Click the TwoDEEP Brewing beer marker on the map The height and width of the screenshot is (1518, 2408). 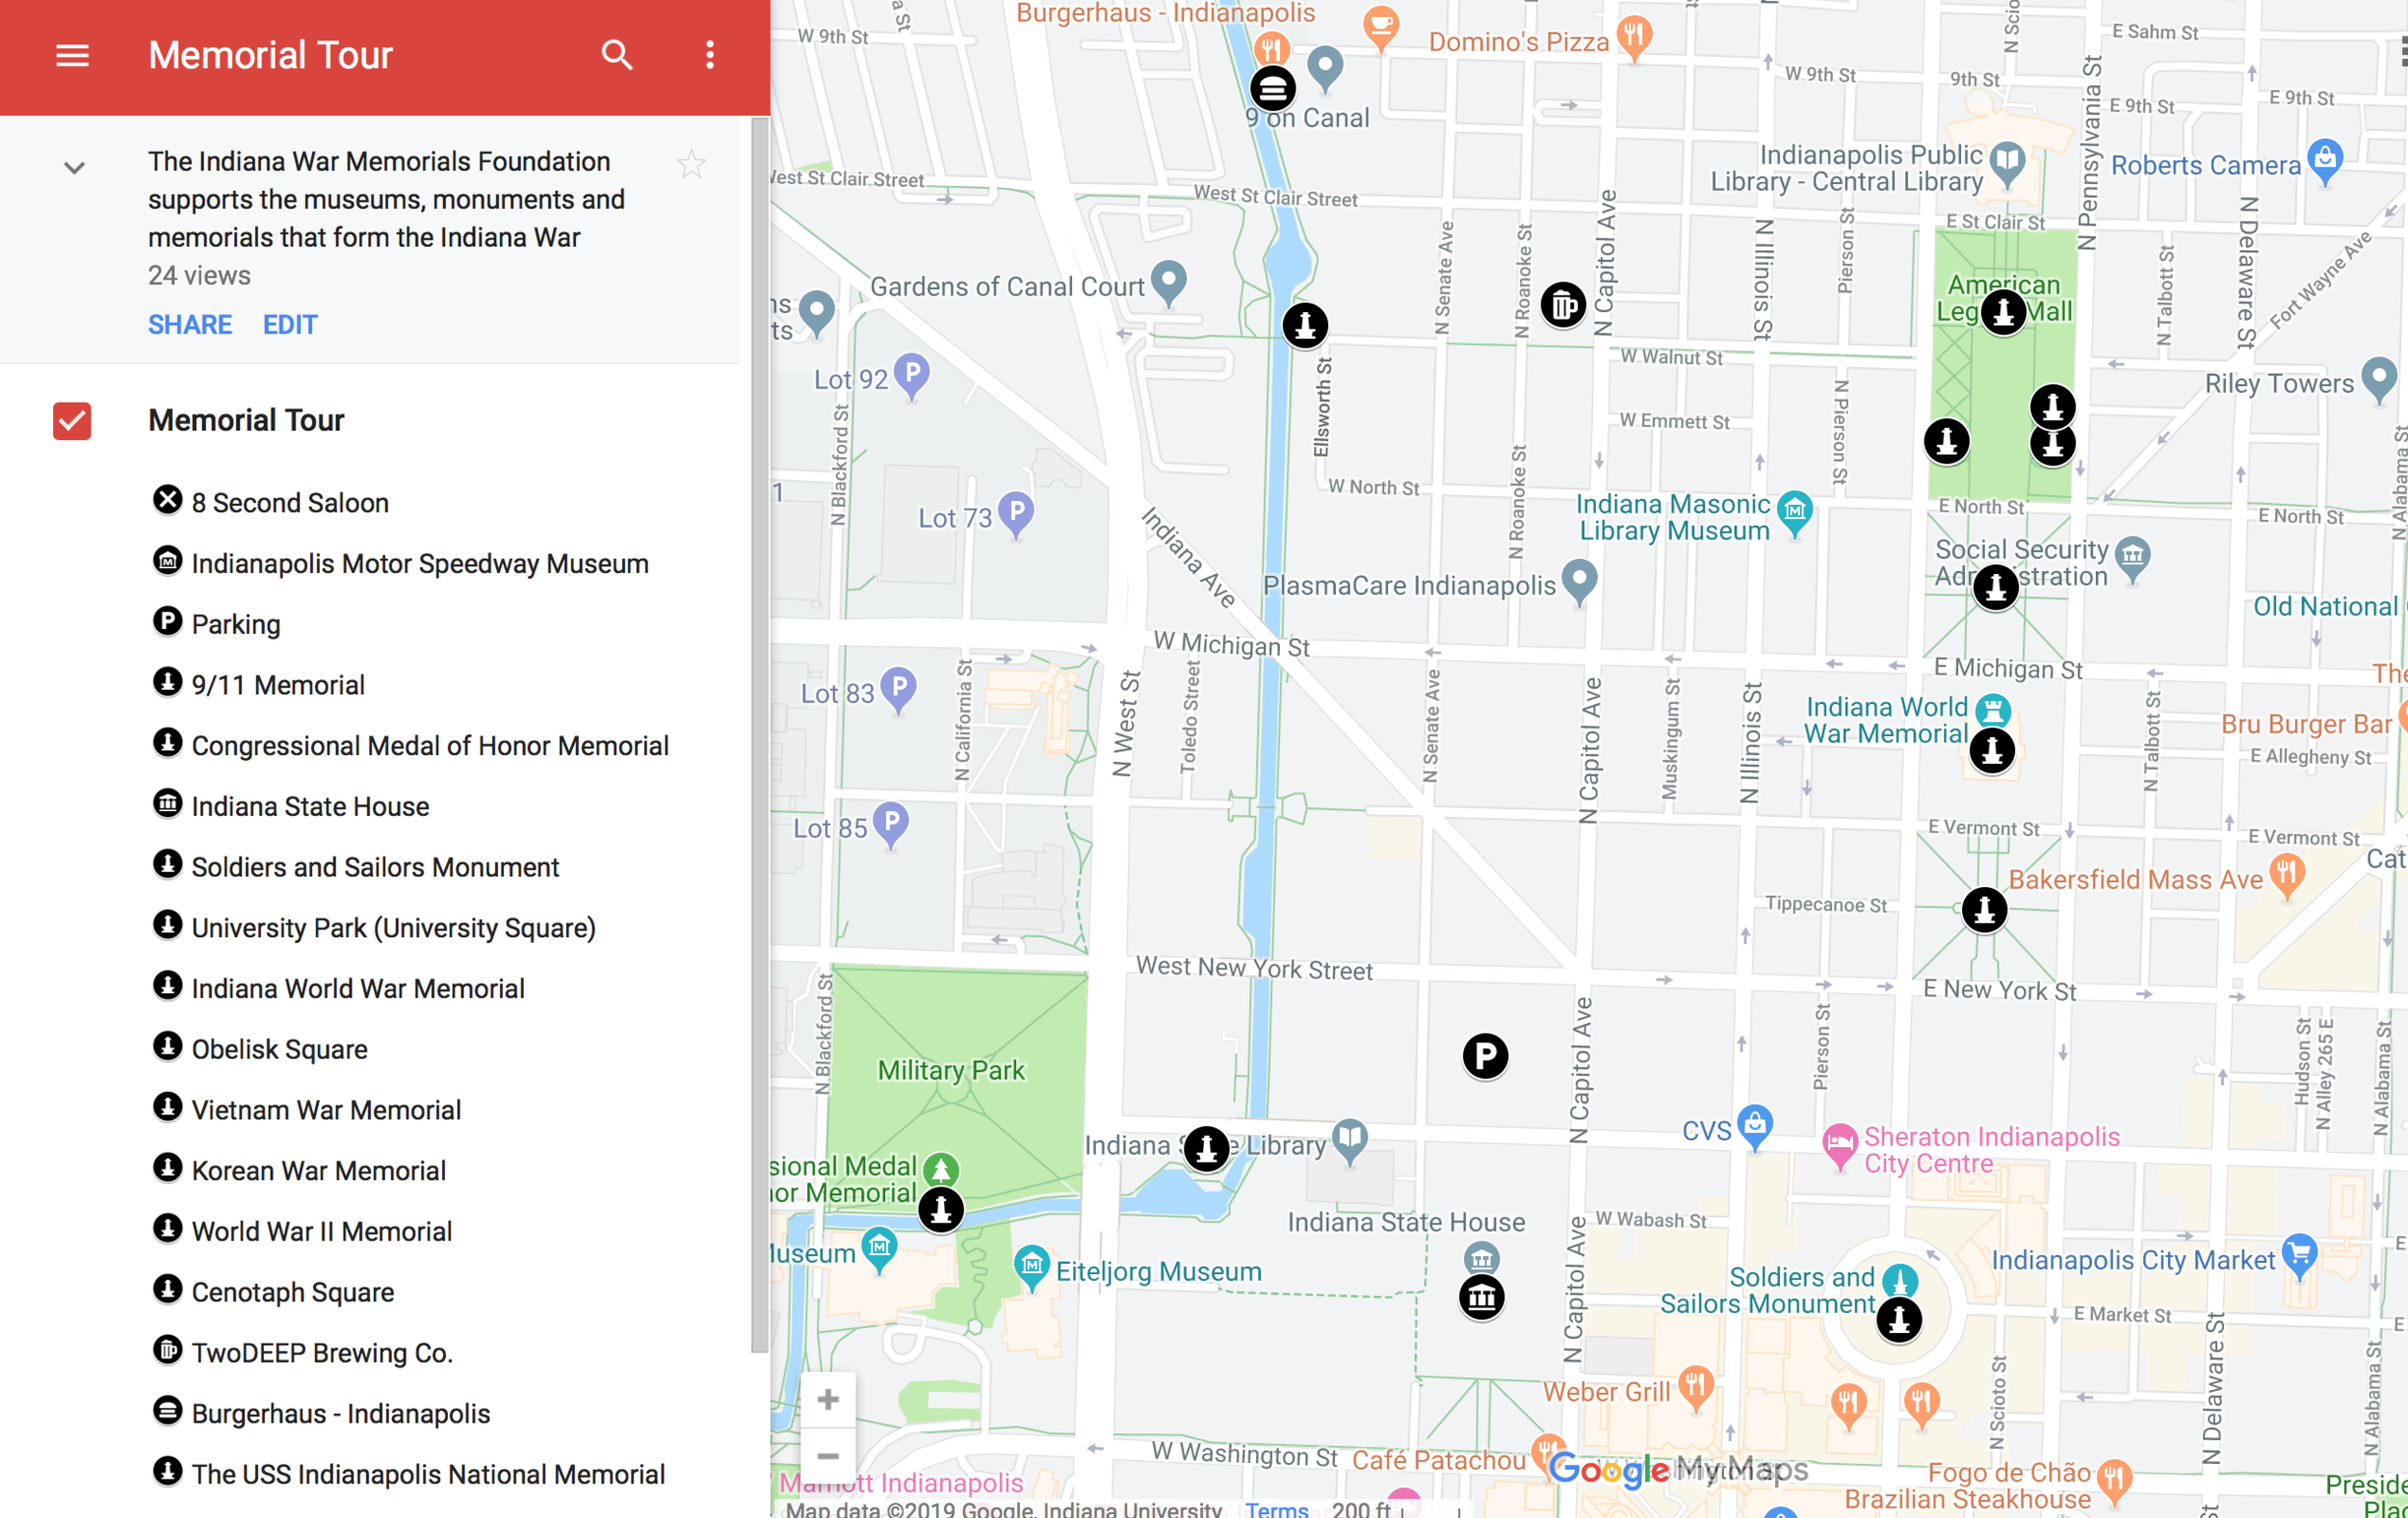(1563, 305)
